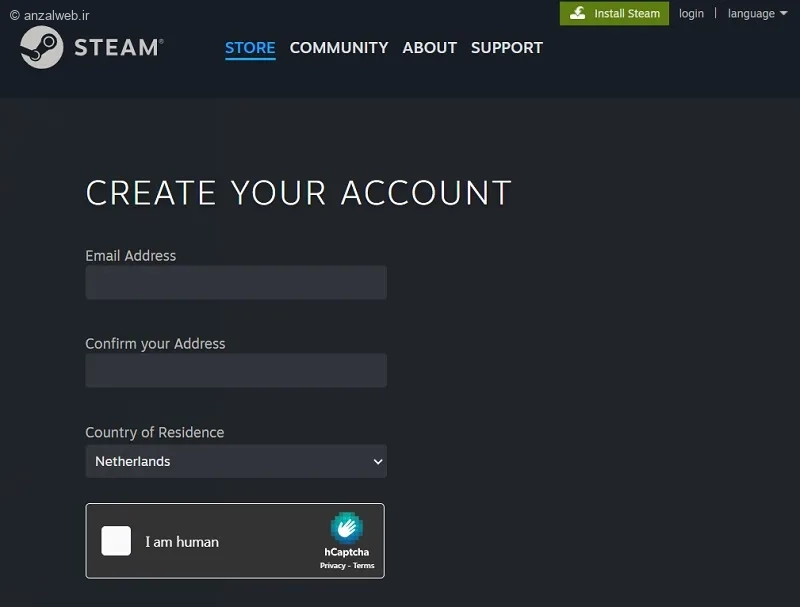
Task: Click the hCaptcha hand logo
Action: 346,527
